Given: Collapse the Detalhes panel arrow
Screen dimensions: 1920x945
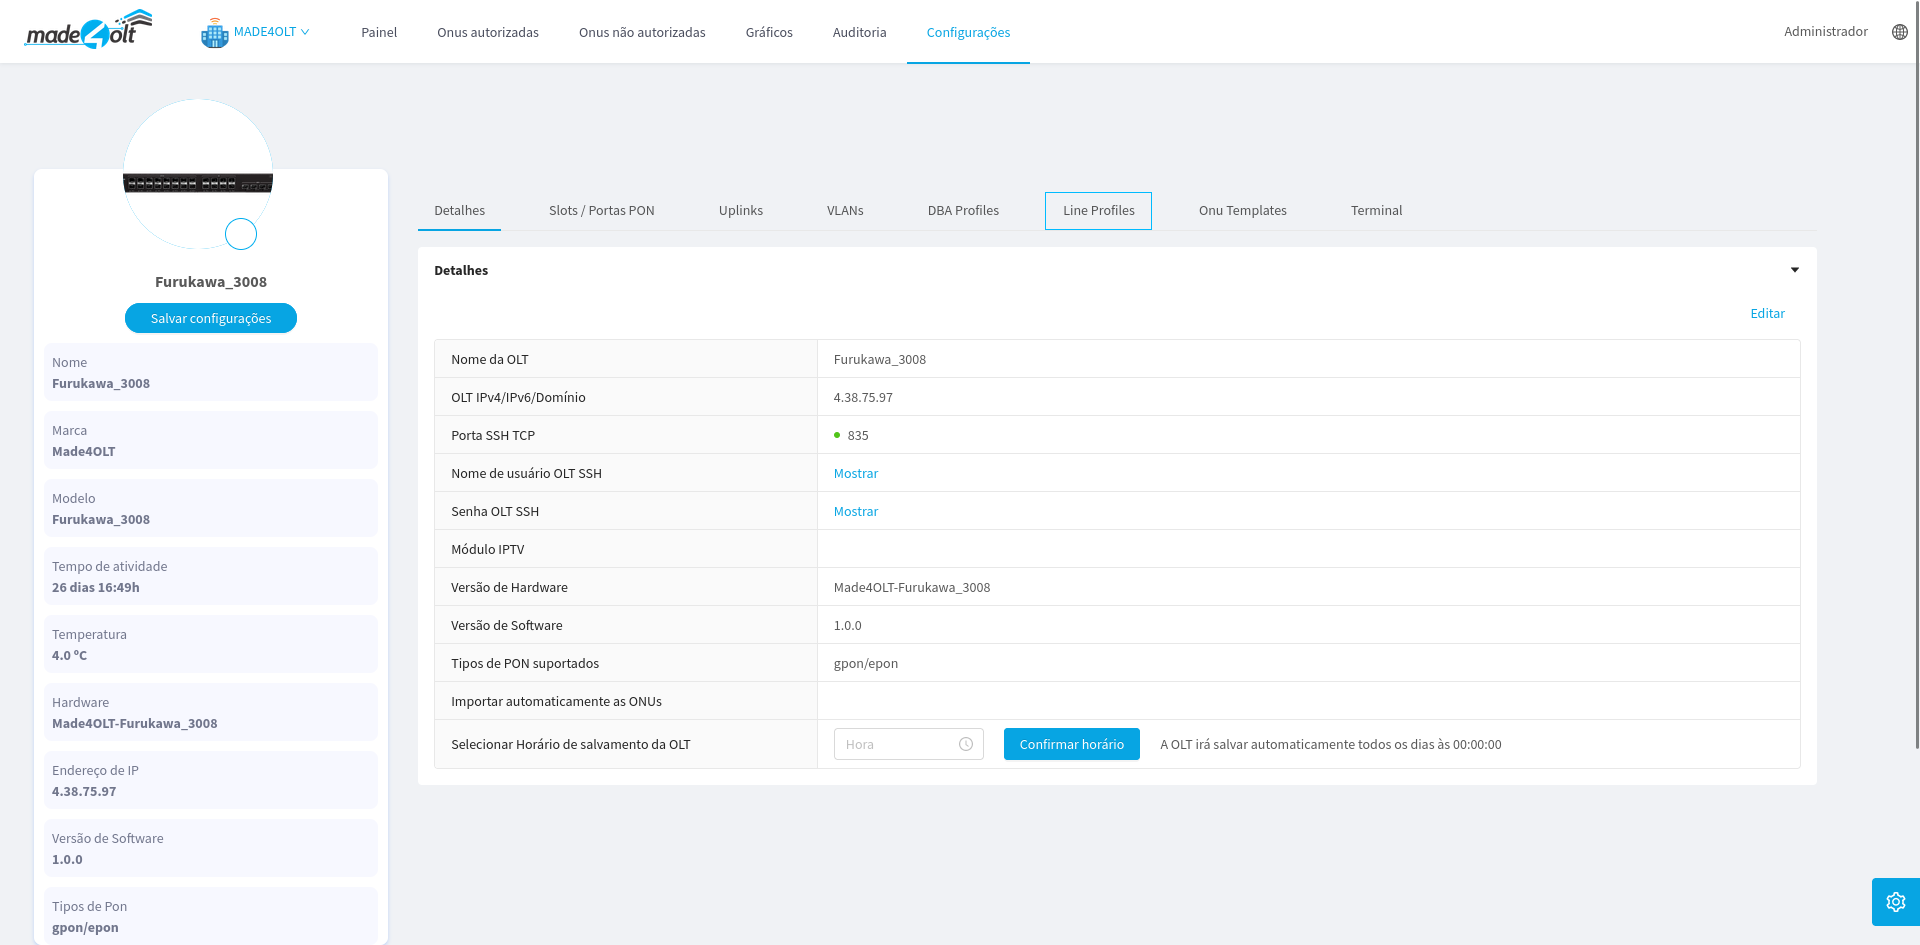Looking at the screenshot, I should [x=1794, y=270].
